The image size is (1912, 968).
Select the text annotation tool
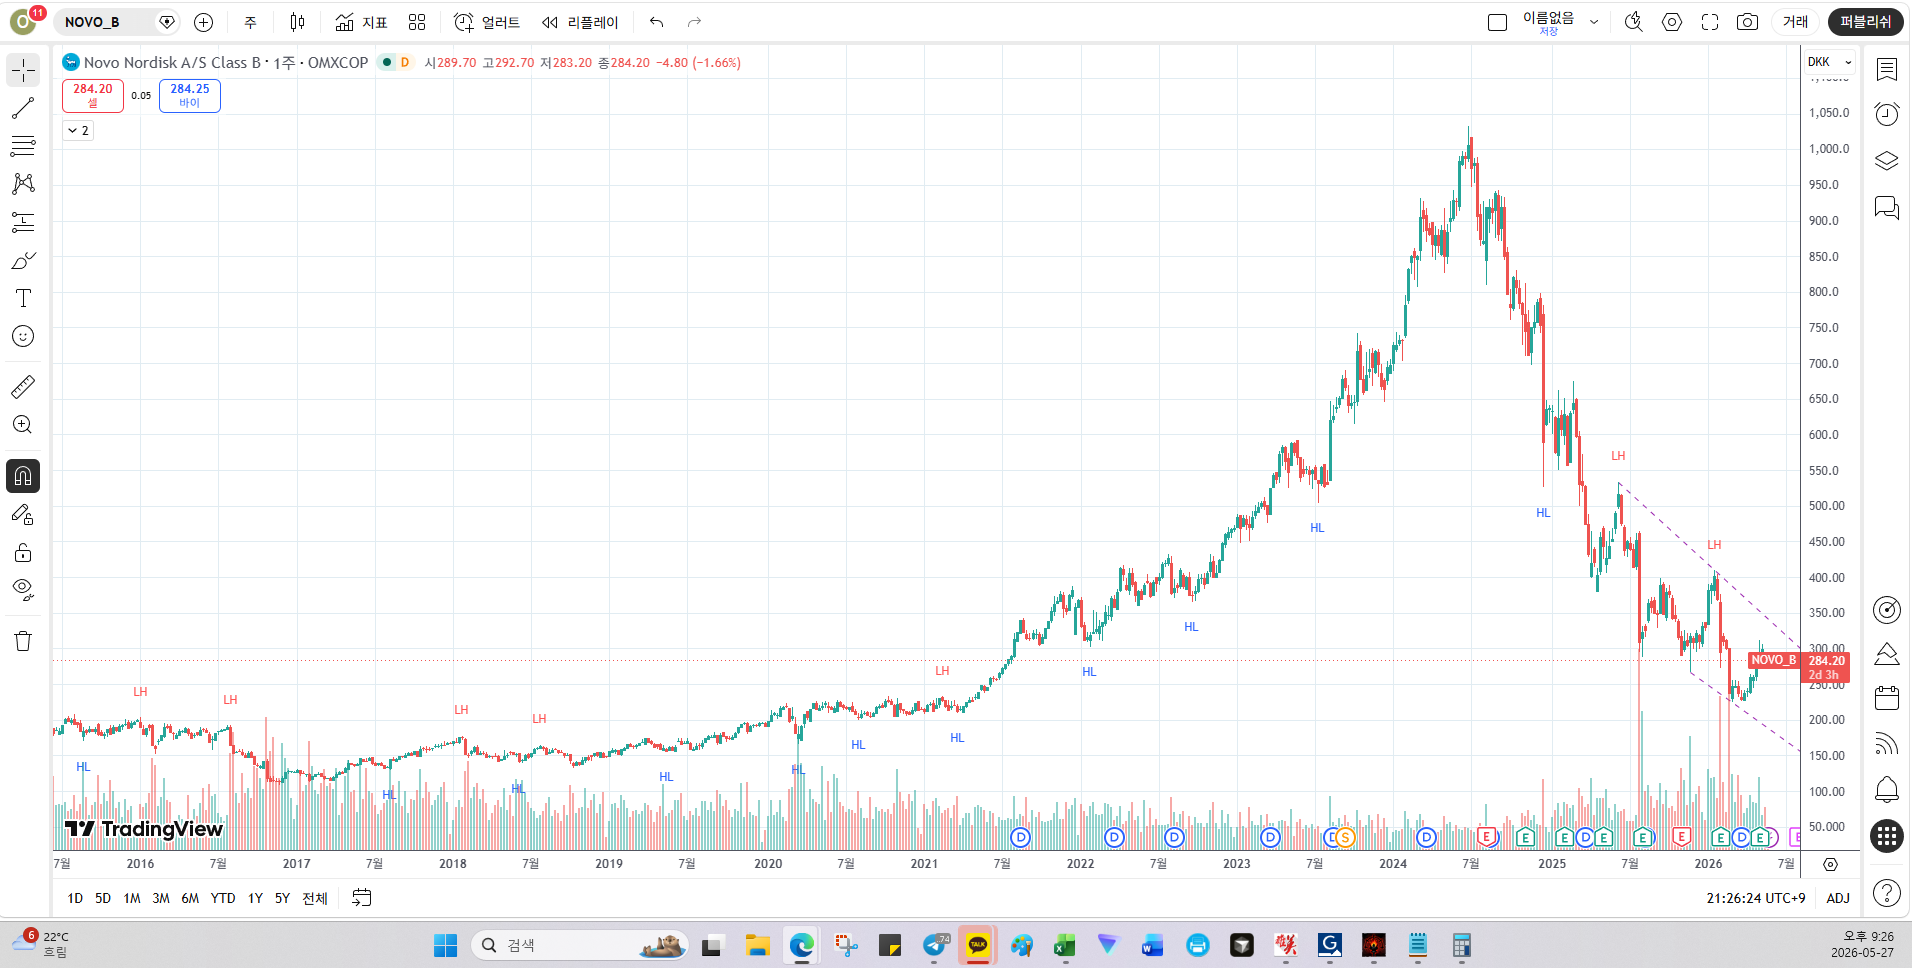23,298
